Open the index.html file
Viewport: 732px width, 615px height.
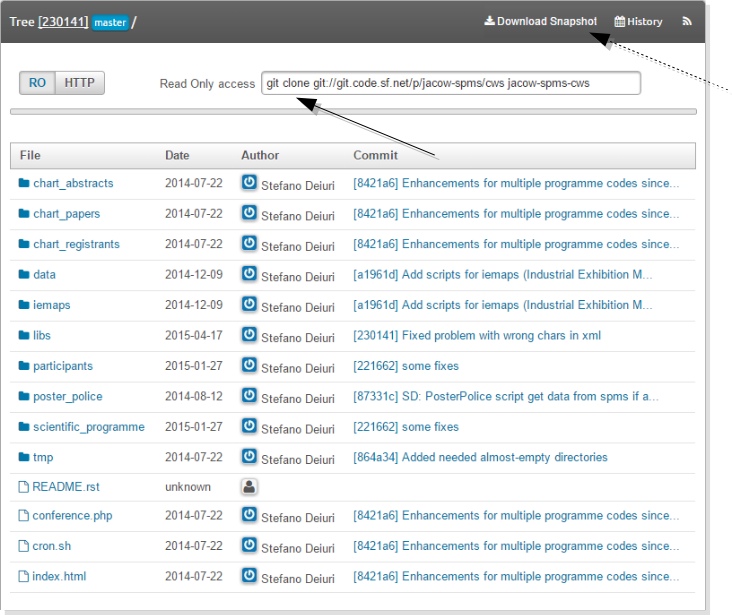tap(59, 576)
